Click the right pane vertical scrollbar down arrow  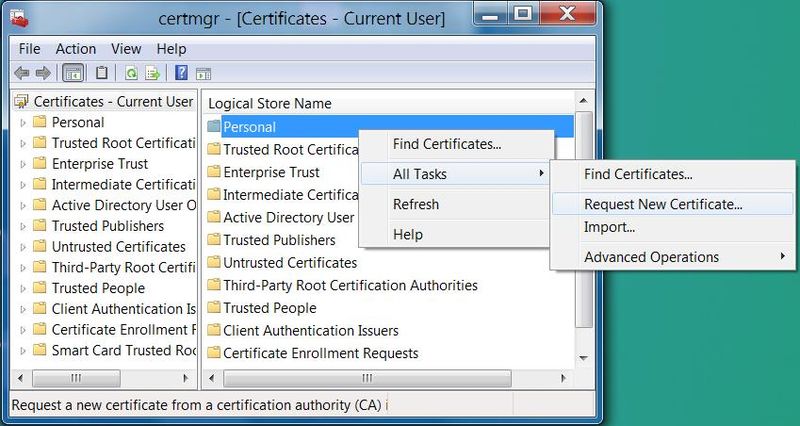click(x=584, y=358)
